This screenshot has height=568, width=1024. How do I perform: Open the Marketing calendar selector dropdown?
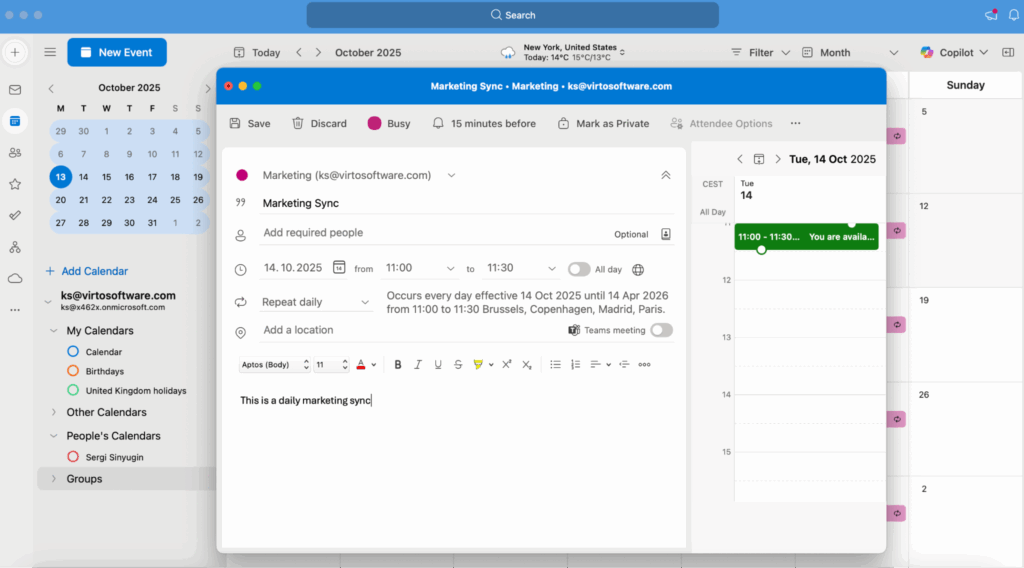[451, 175]
